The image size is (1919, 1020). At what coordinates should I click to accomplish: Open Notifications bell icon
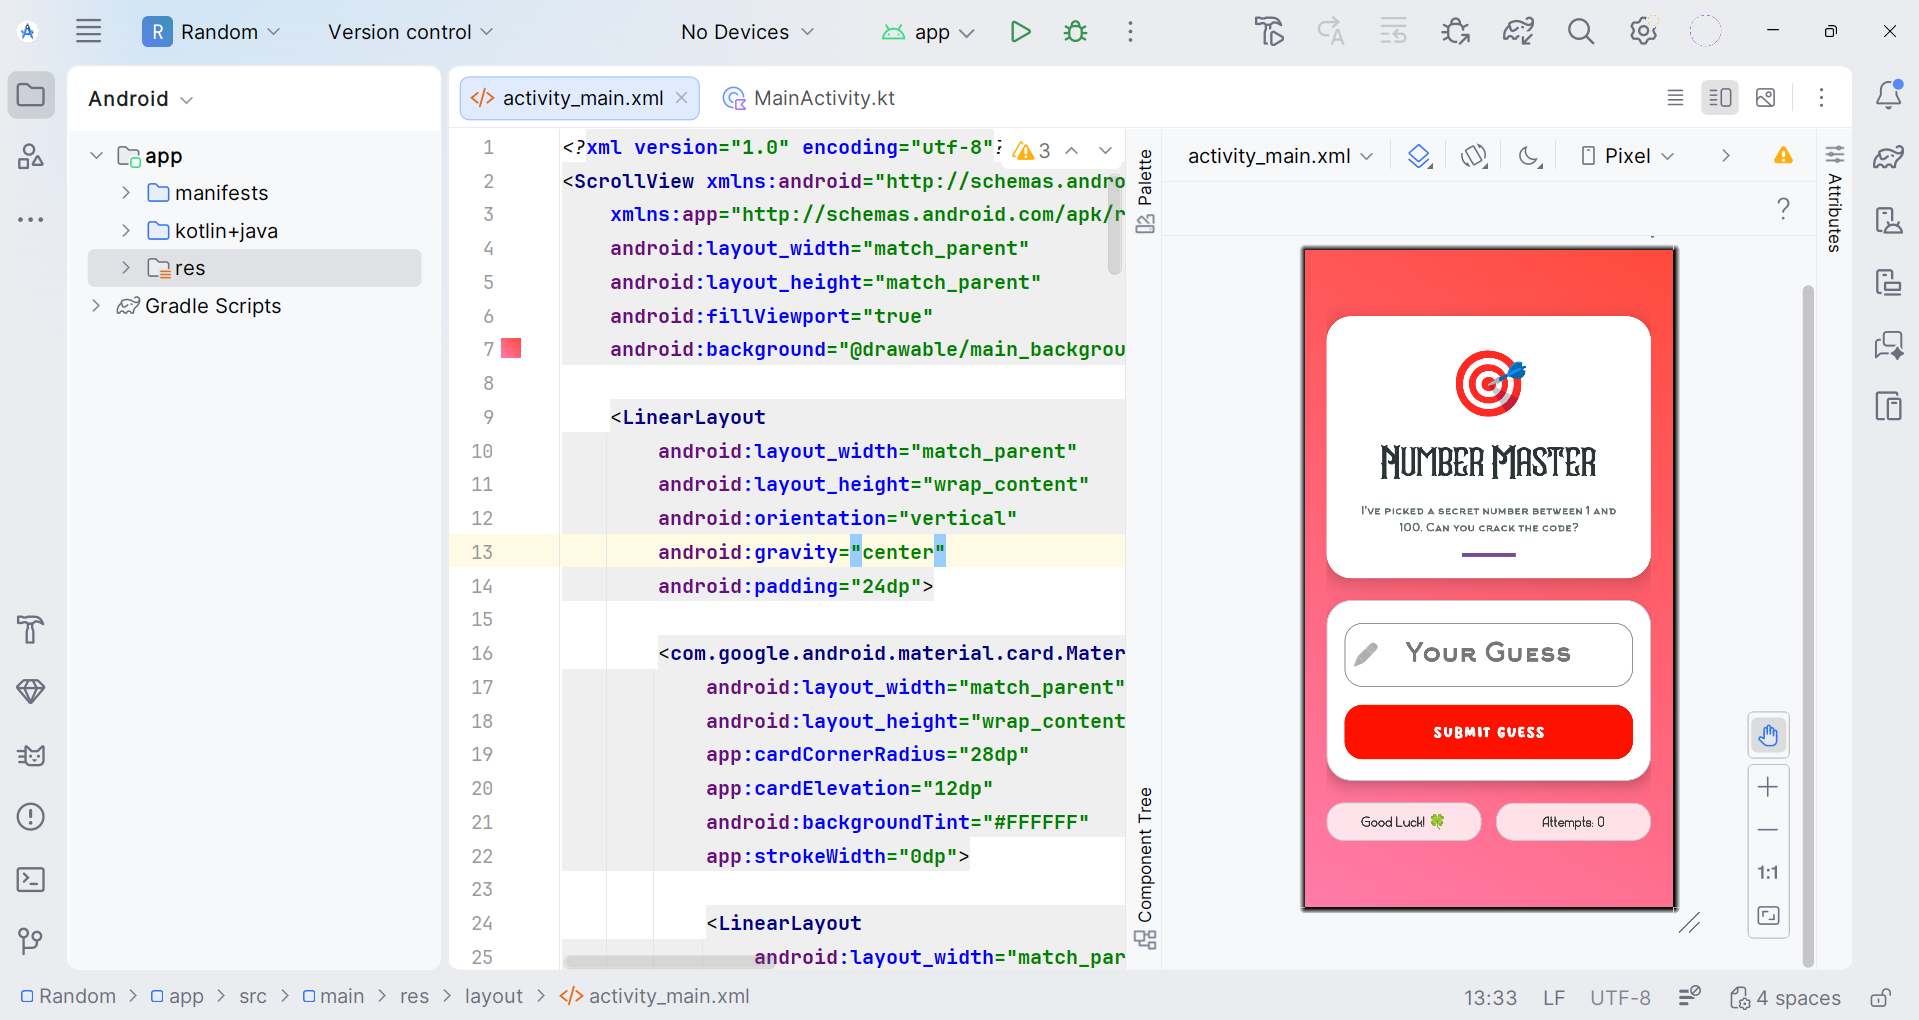click(x=1889, y=95)
